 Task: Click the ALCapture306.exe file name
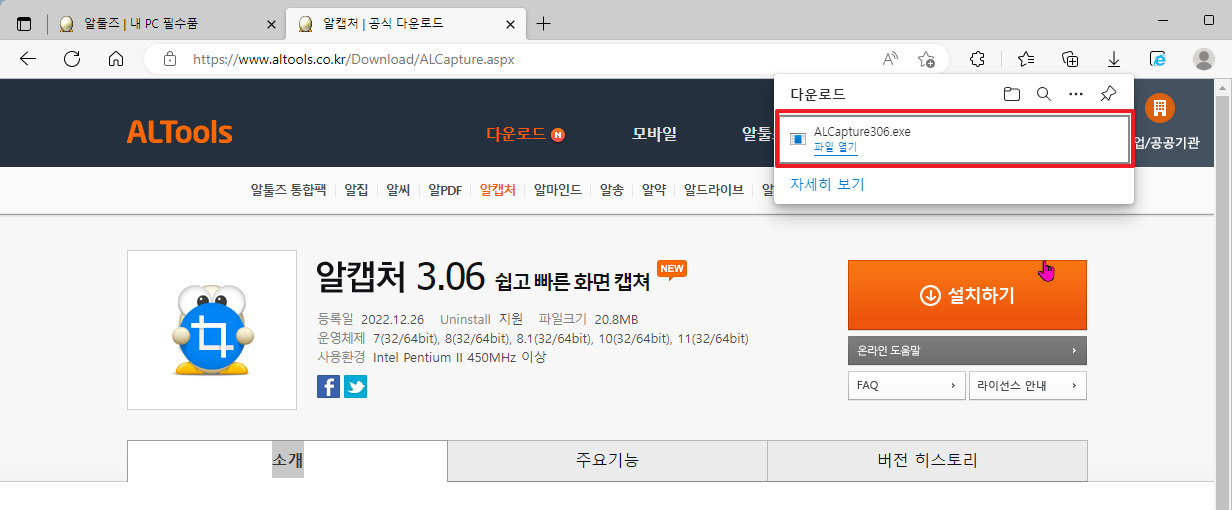(x=862, y=131)
